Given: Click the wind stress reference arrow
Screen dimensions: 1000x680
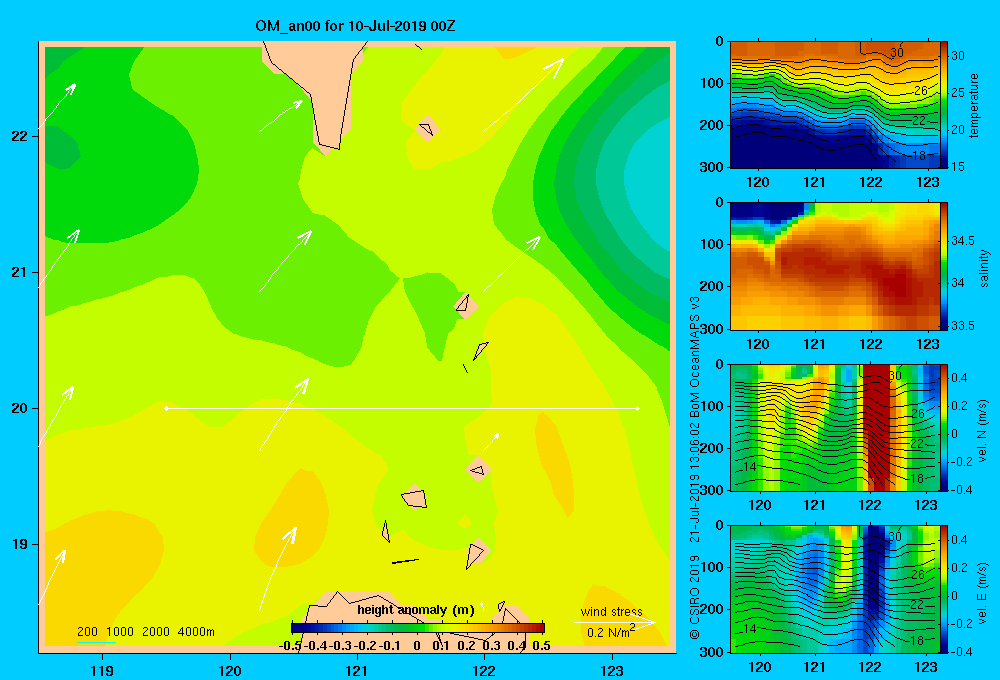Looking at the screenshot, I should click(x=615, y=622).
